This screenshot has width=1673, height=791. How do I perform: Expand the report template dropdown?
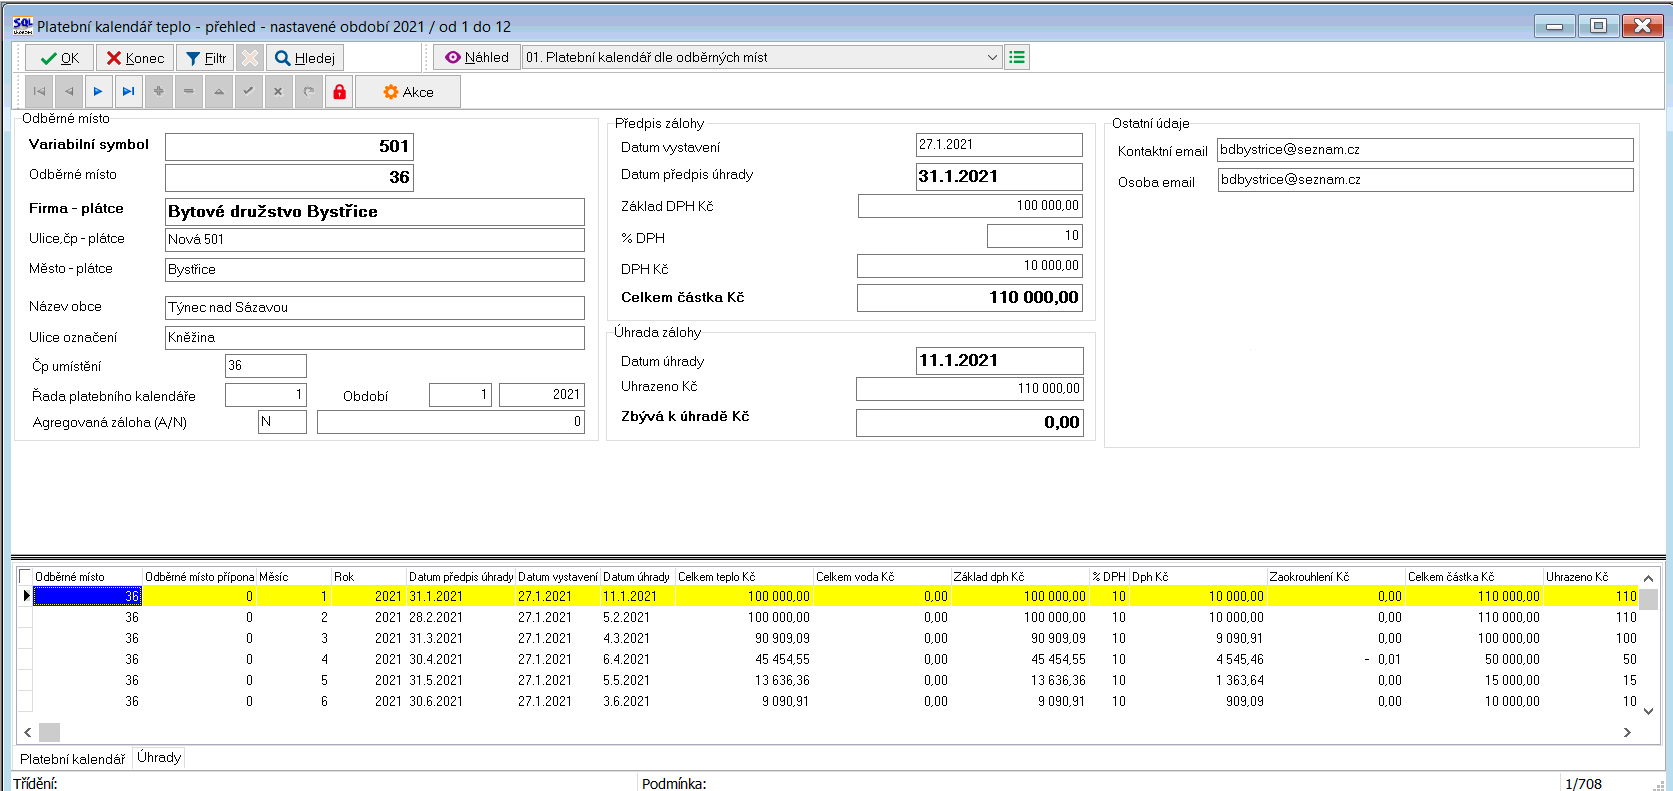pyautogui.click(x=992, y=58)
